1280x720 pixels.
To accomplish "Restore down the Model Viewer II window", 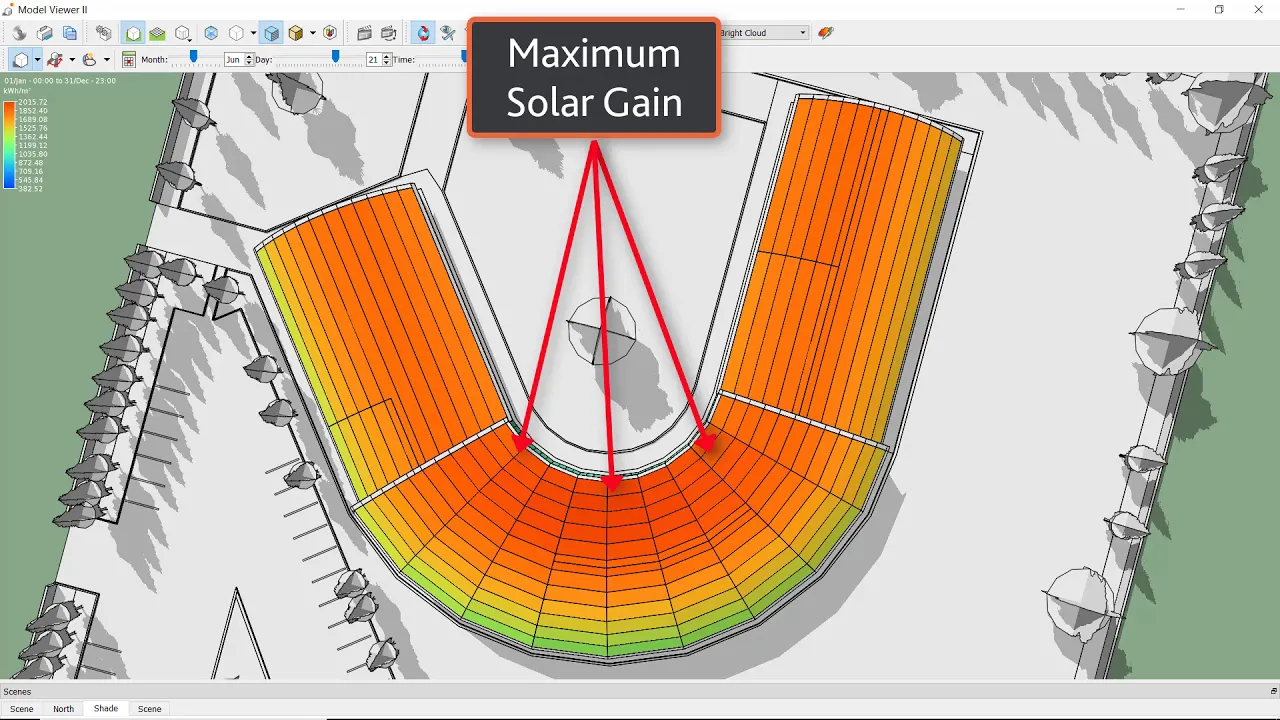I will coord(1219,9).
